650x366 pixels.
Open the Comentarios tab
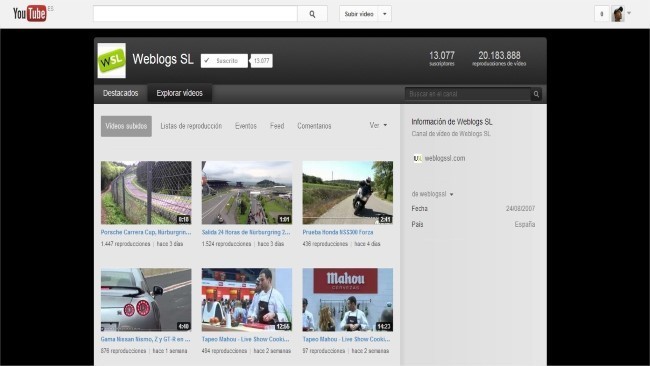tap(314, 126)
